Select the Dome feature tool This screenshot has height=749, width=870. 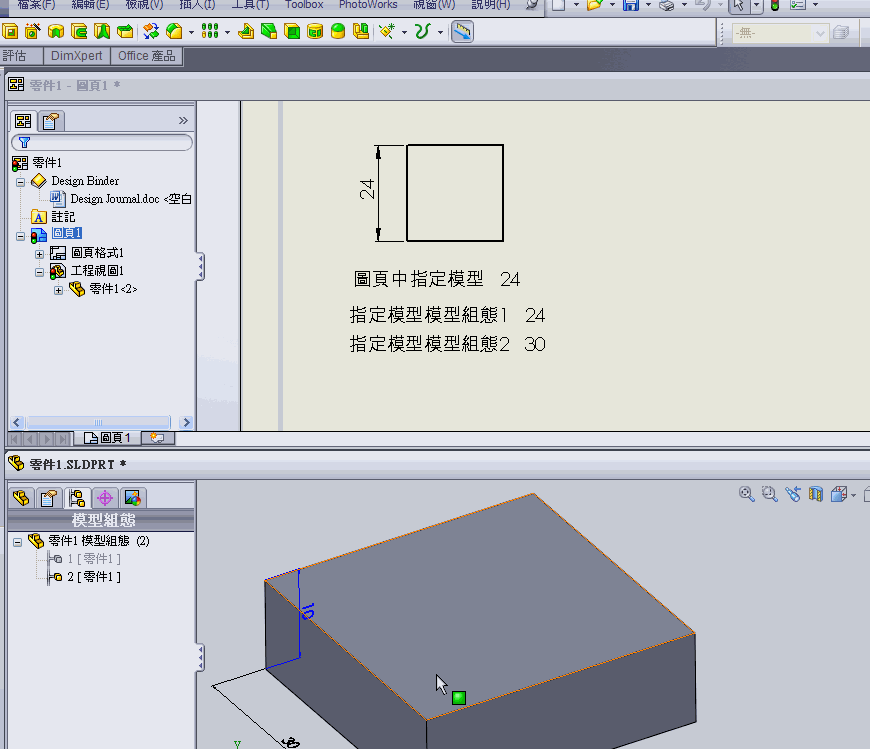[338, 32]
